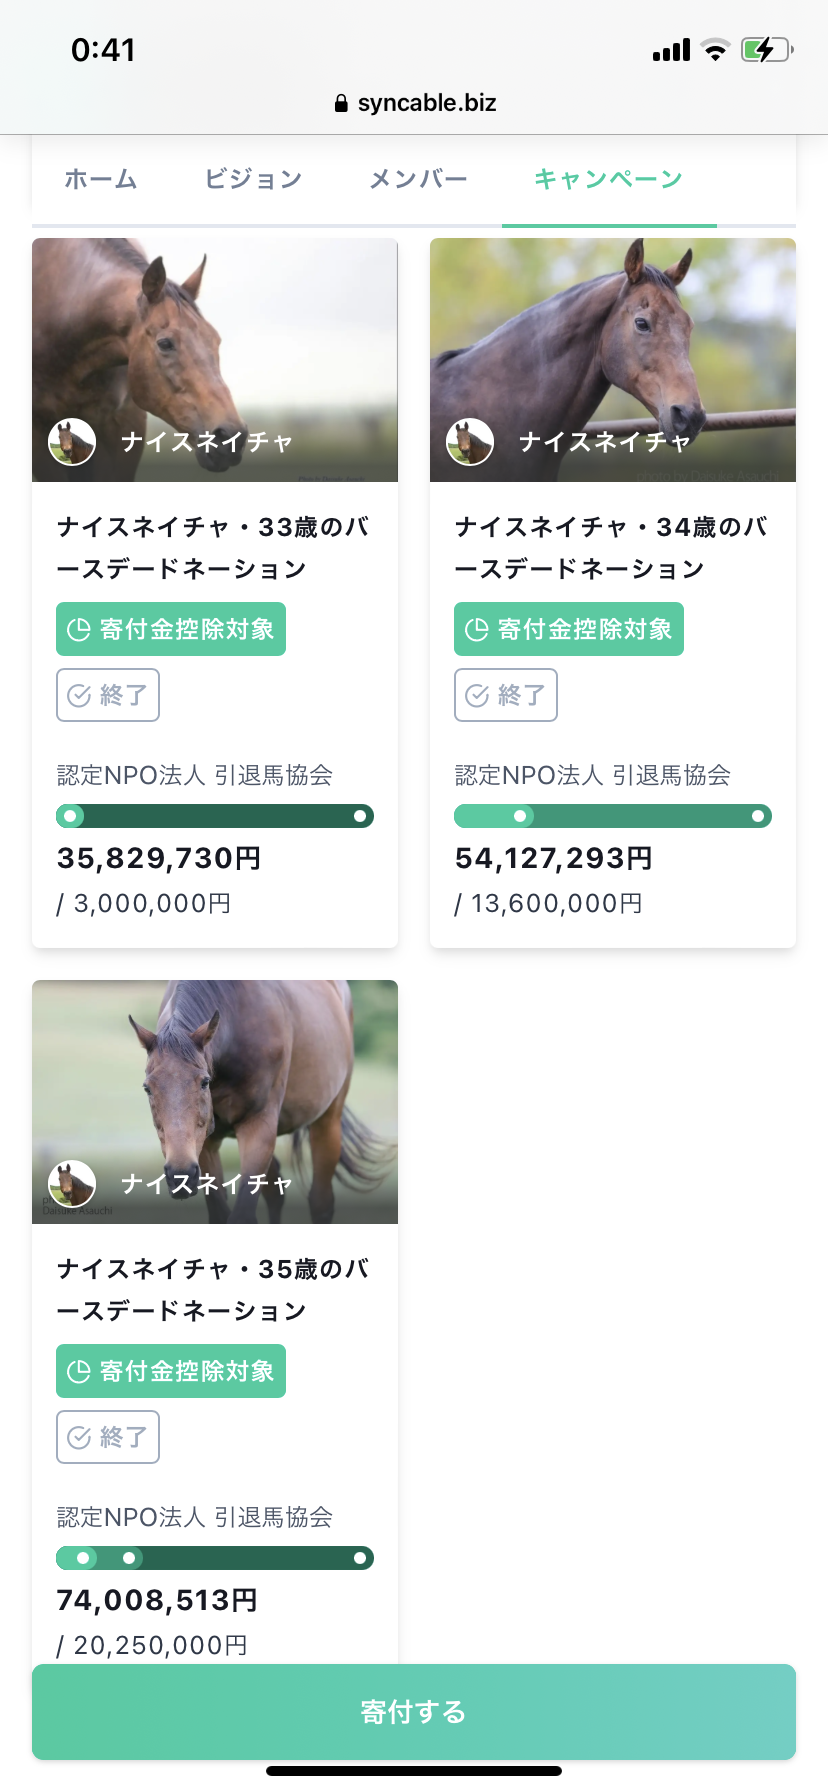This screenshot has width=828, height=1792.
Task: Open 34歳のバースデードネーション campaign title
Action: [611, 548]
